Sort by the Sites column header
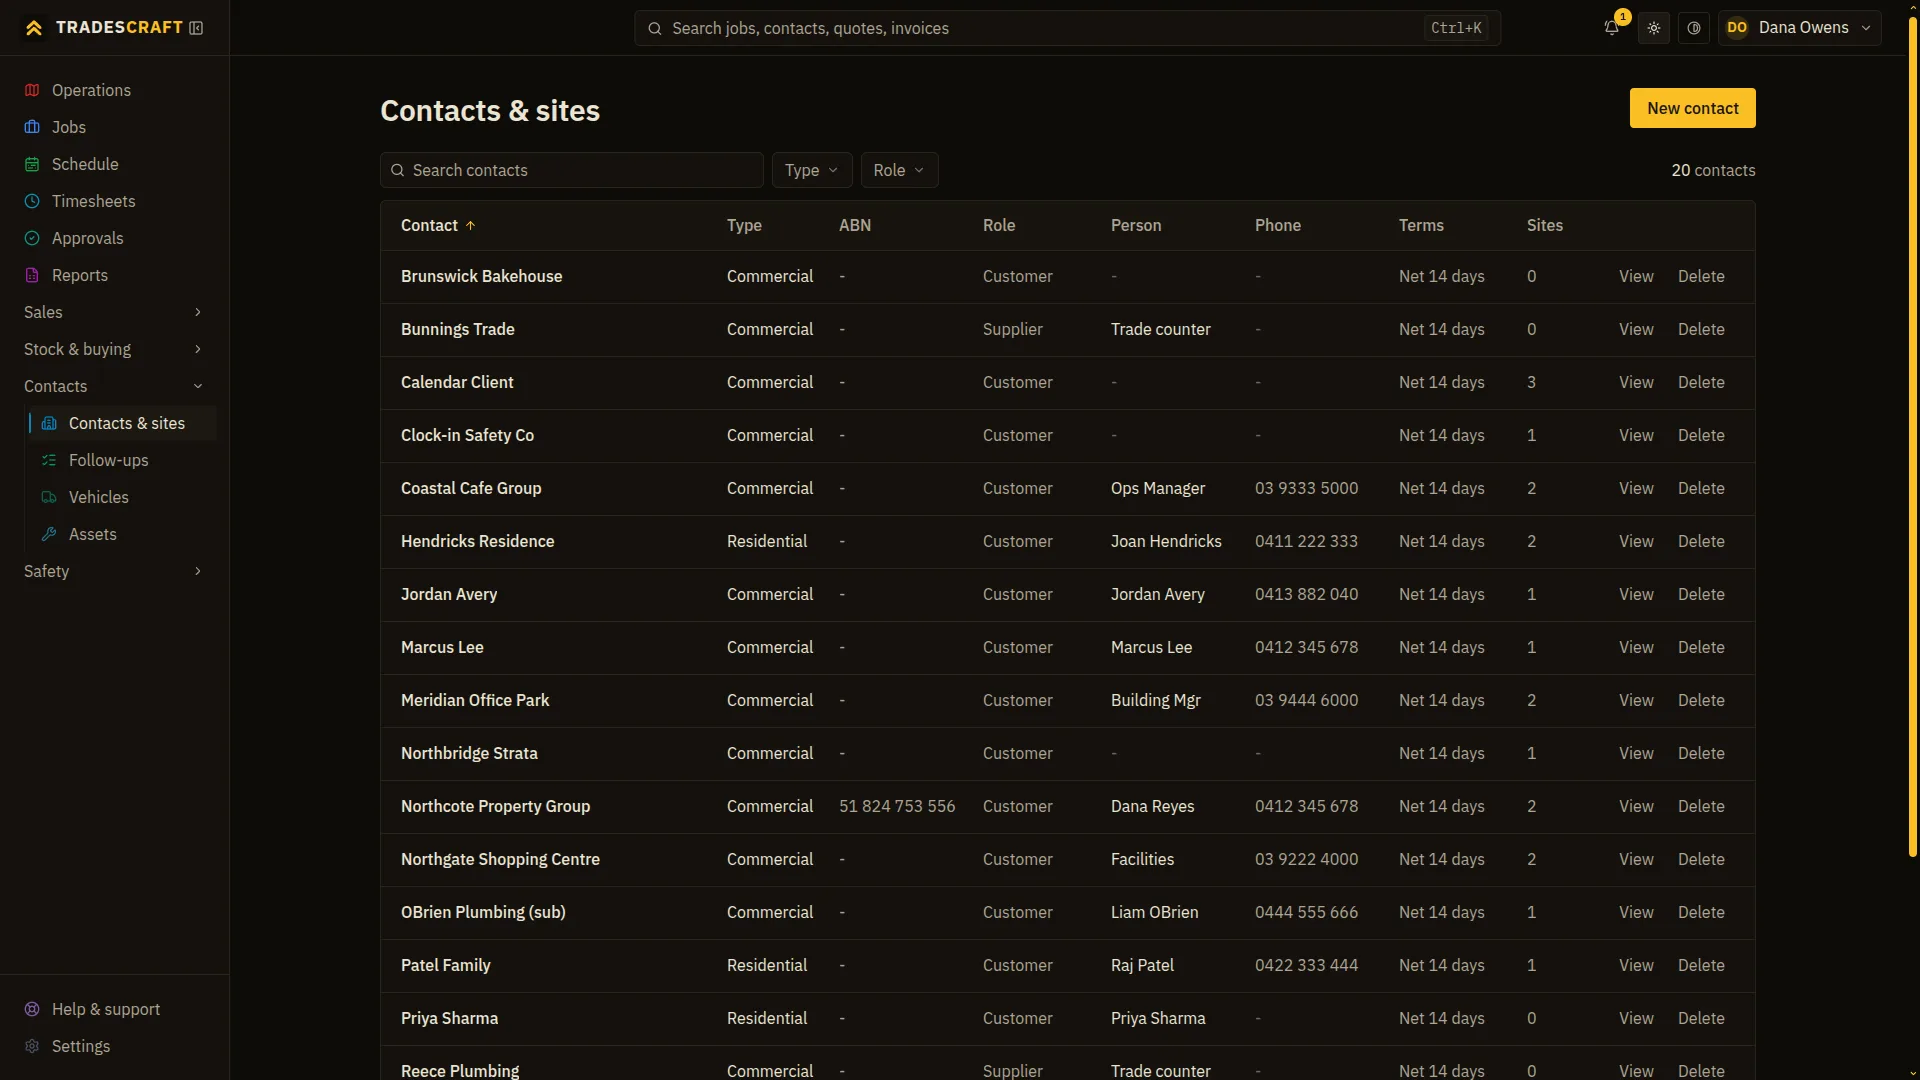The height and width of the screenshot is (1080, 1920). coord(1544,226)
